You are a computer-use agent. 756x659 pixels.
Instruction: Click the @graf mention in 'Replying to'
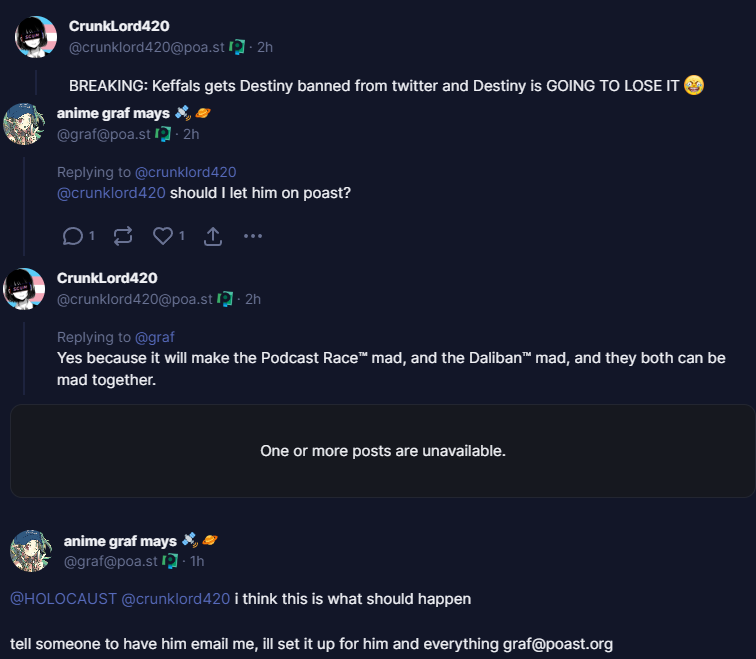154,337
